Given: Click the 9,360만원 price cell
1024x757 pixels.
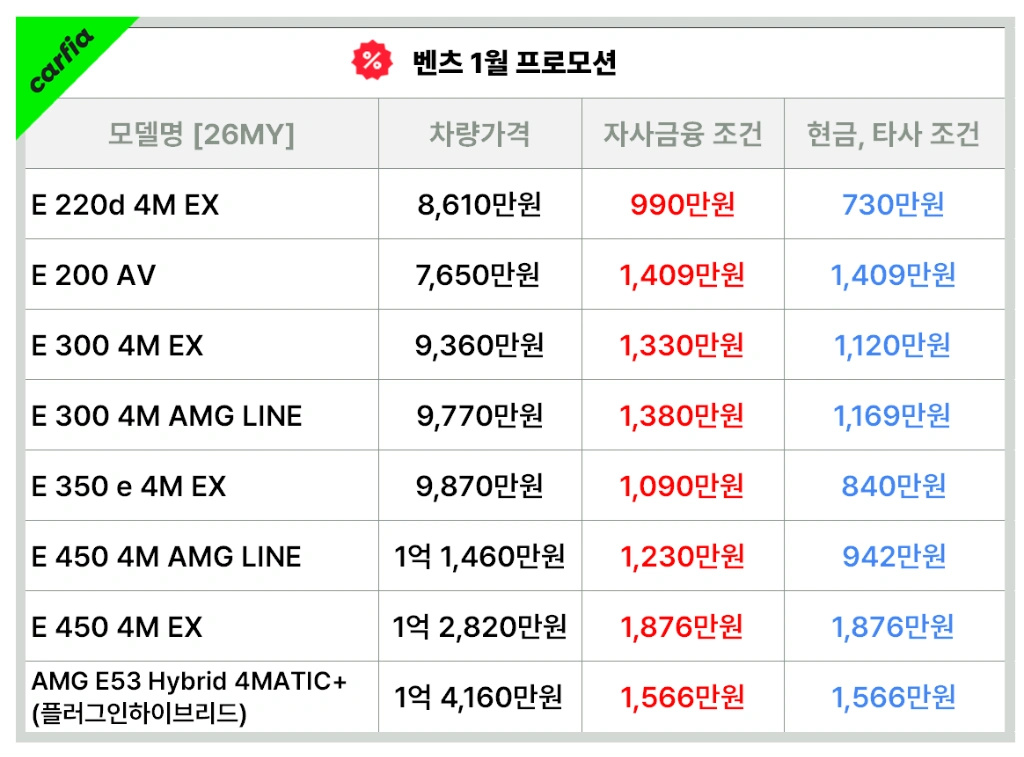Looking at the screenshot, I should coord(479,346).
